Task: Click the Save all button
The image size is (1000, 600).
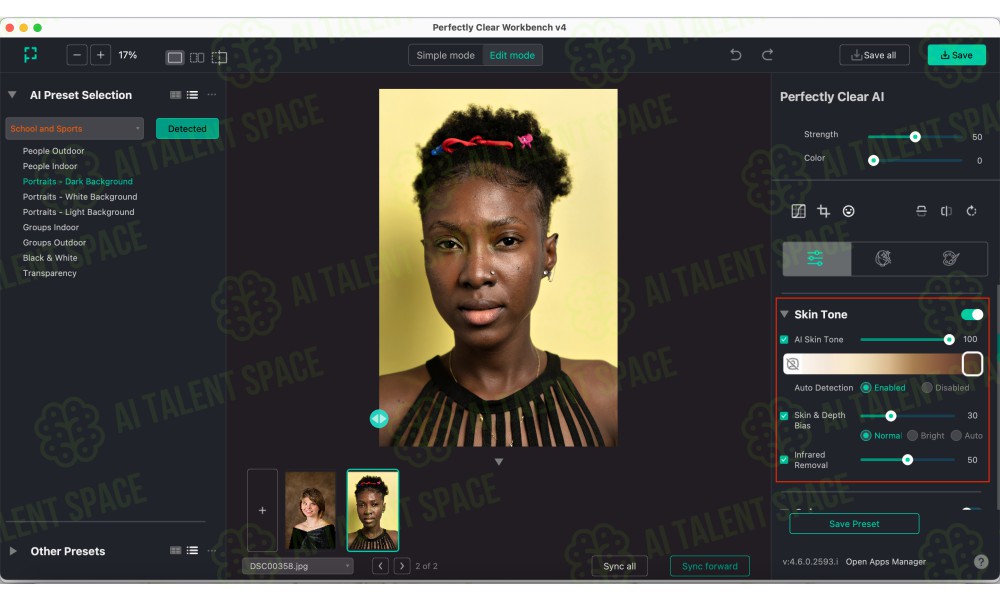Action: tap(874, 55)
